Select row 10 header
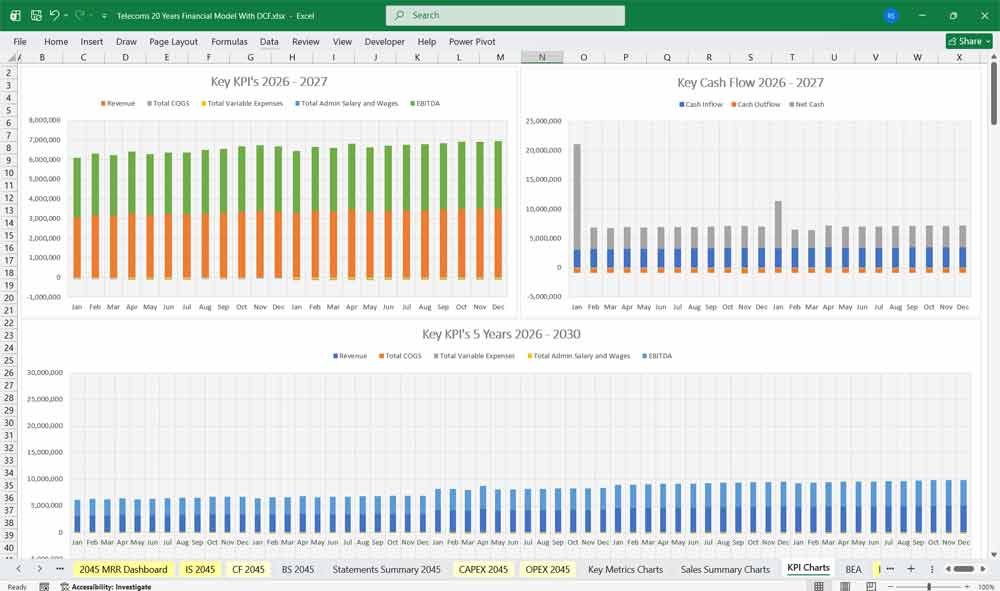This screenshot has width=1000, height=591. pos(9,173)
